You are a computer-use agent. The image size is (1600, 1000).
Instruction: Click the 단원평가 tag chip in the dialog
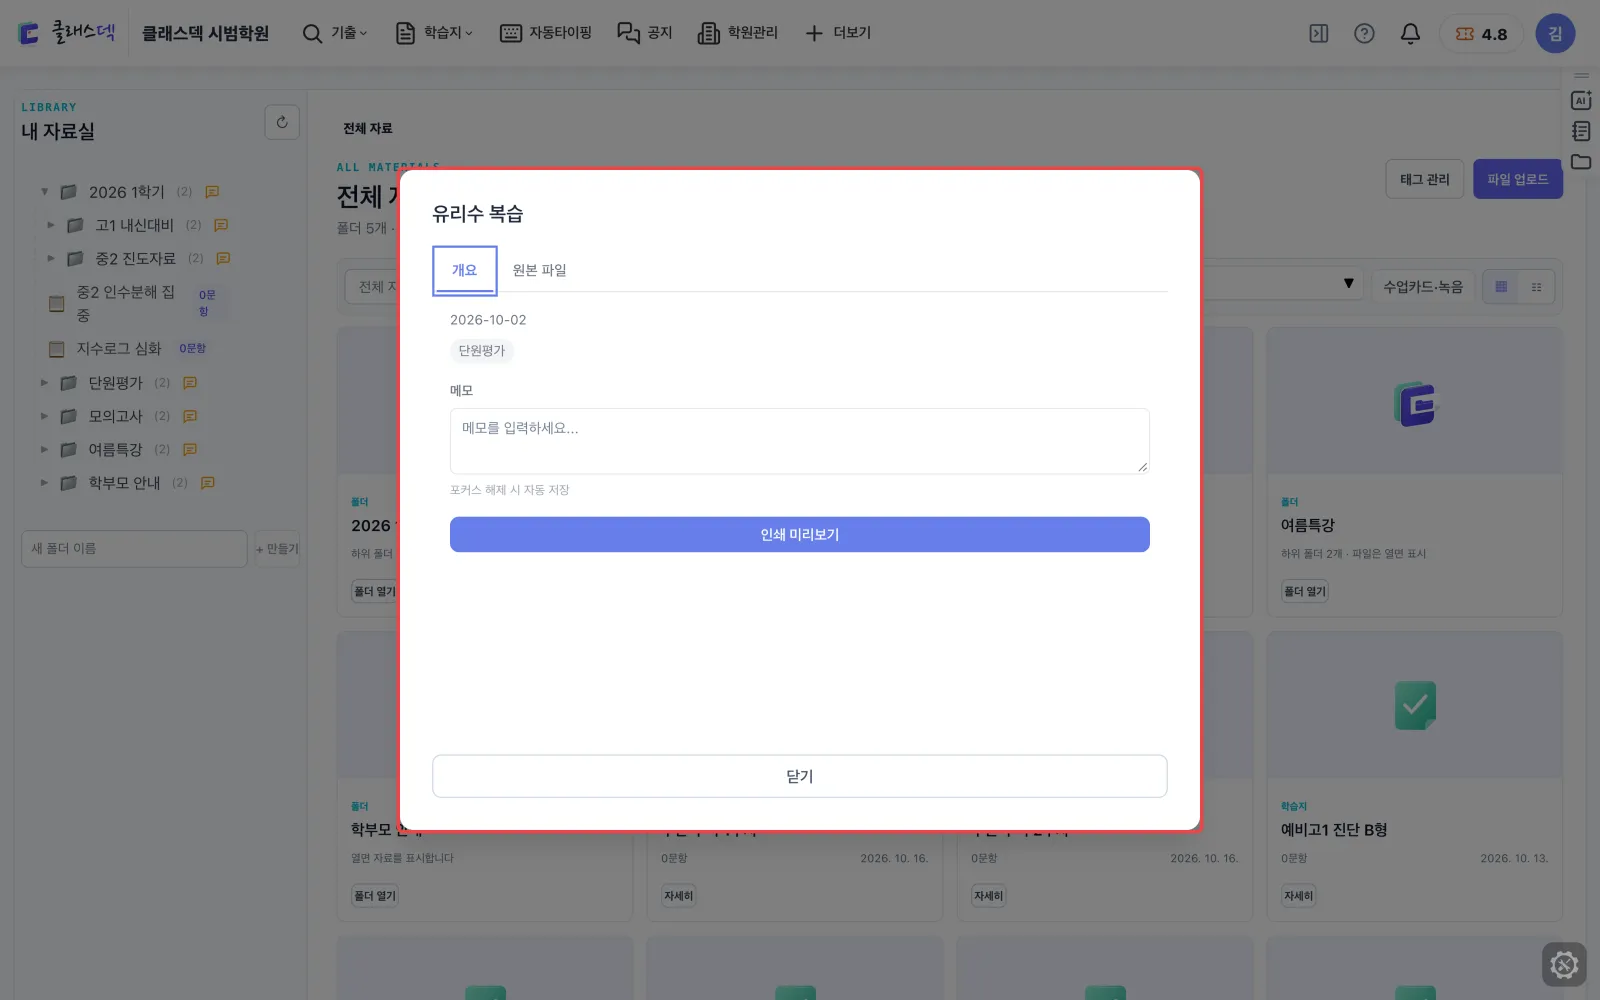click(482, 351)
